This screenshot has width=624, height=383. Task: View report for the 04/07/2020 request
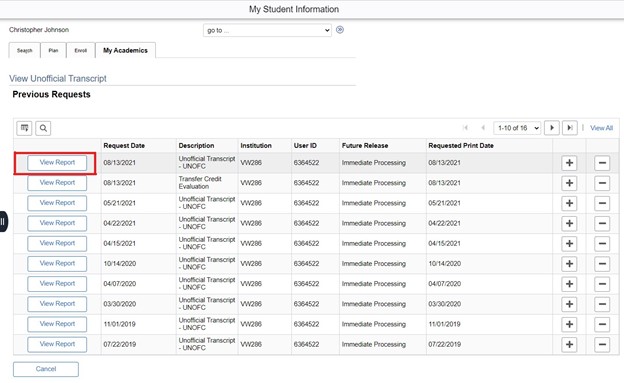[x=57, y=283]
